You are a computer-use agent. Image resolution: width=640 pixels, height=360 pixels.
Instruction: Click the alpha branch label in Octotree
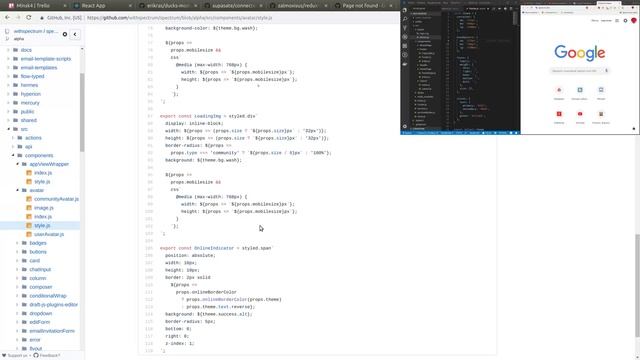pyautogui.click(x=19, y=39)
